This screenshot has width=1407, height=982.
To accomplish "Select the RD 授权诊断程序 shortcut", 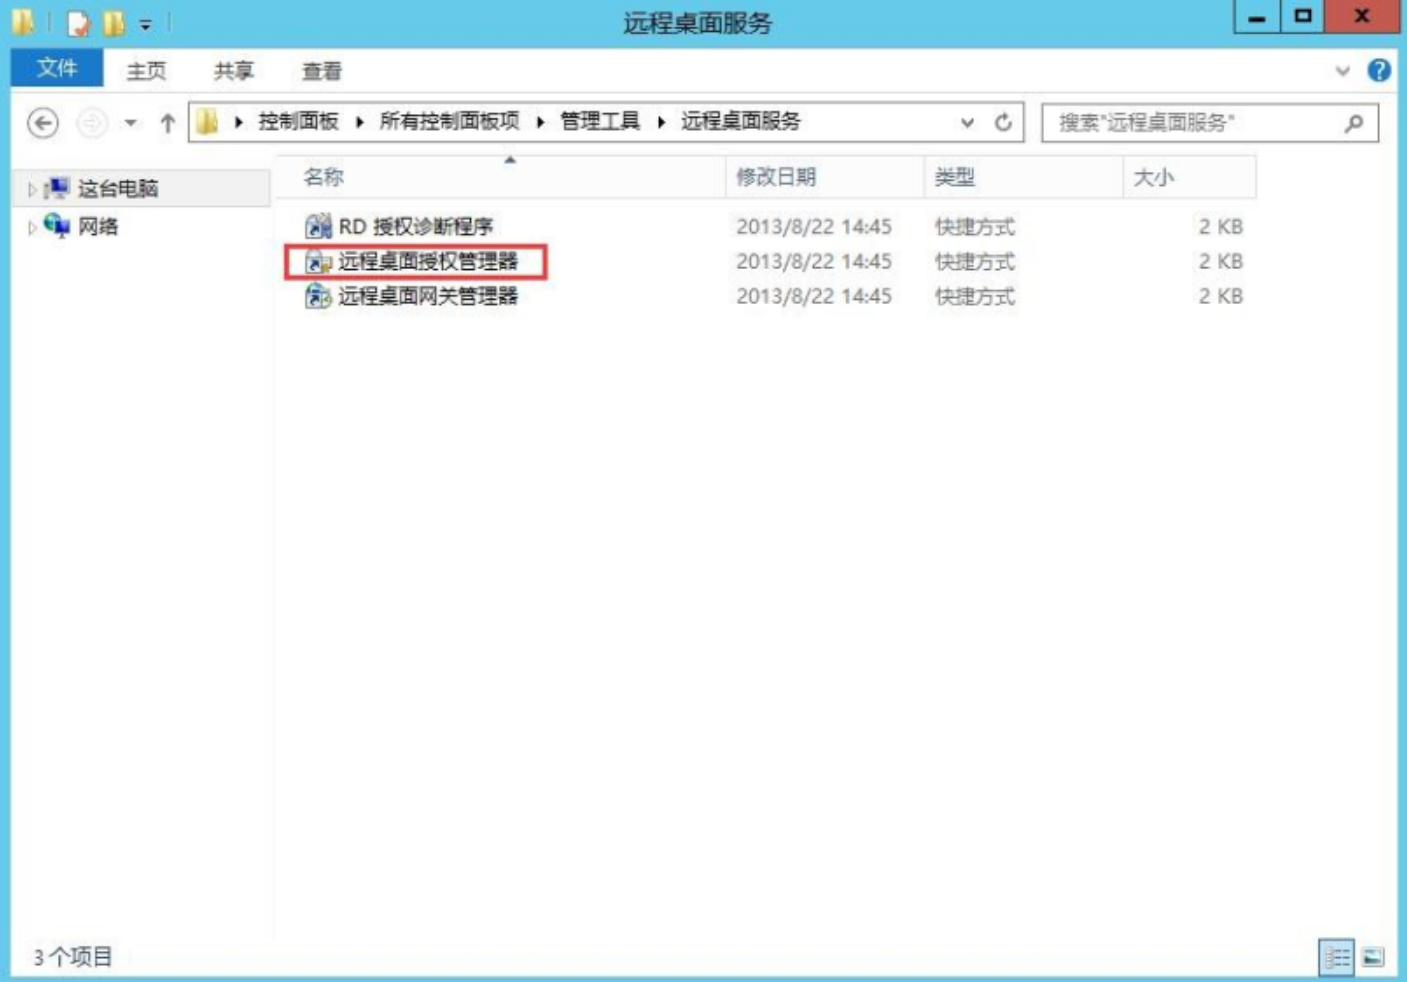I will coord(416,226).
